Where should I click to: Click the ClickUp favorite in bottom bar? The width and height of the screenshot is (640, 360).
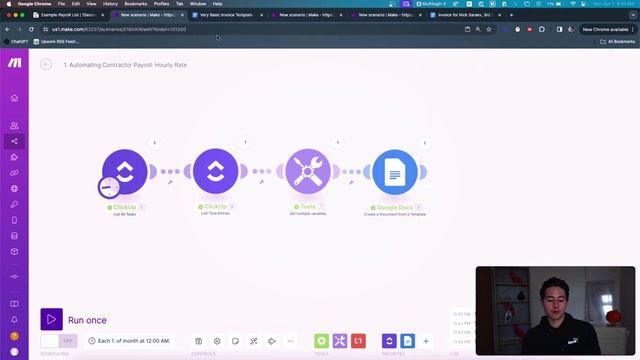[389, 341]
